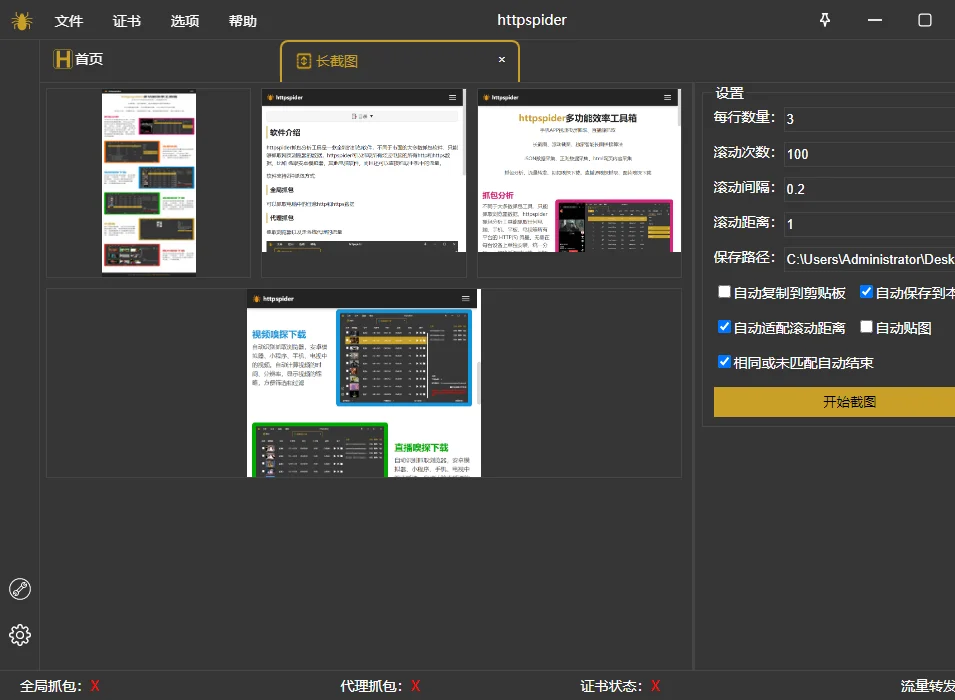
Task: Click the hamburger menu in 视频嗅探下载 thumbnail
Action: click(x=466, y=299)
